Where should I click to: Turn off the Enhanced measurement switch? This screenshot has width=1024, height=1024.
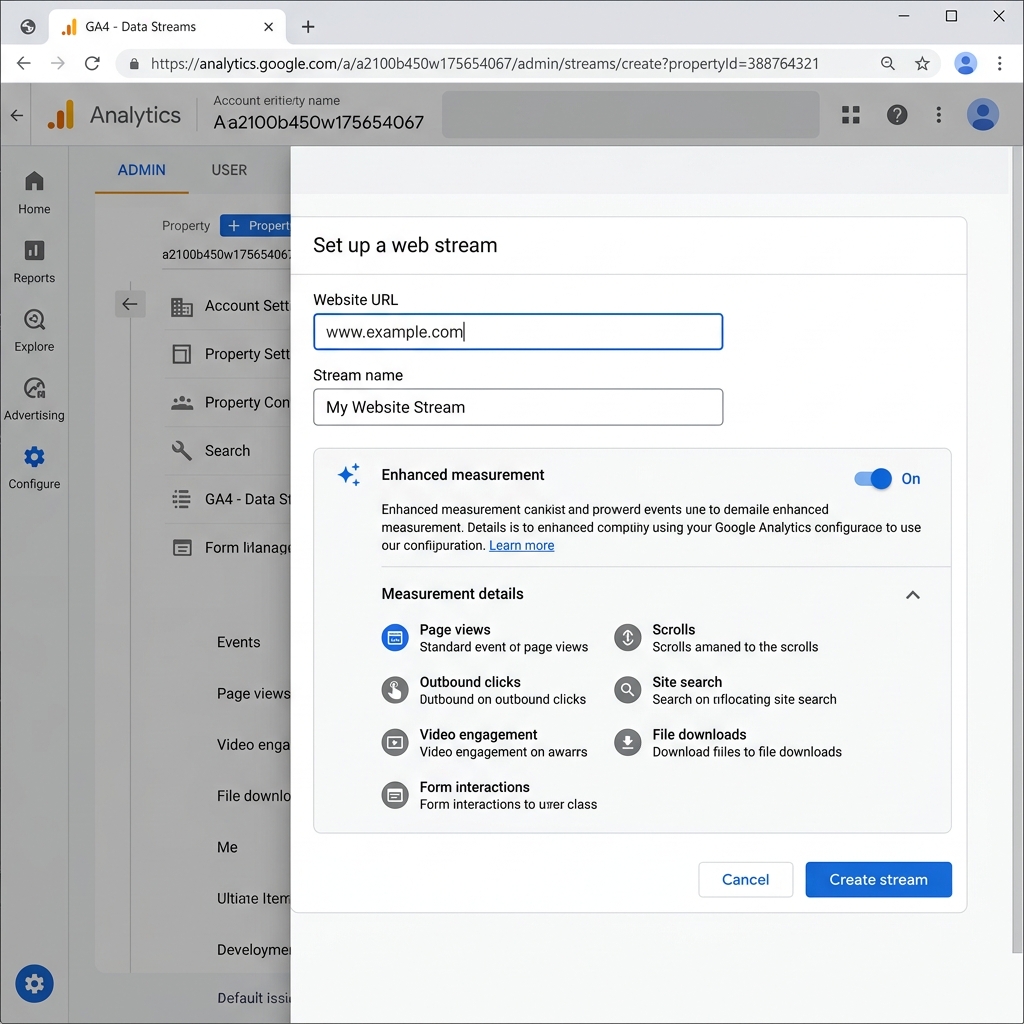coord(872,479)
